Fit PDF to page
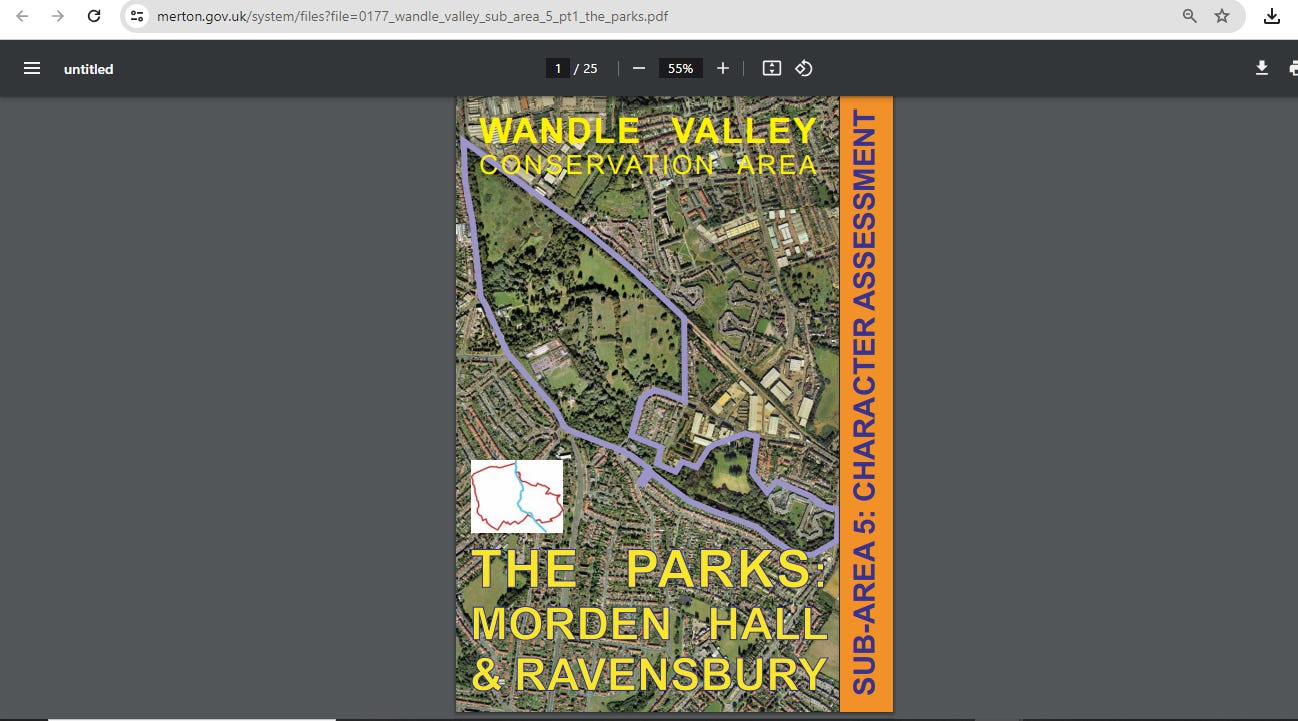The width and height of the screenshot is (1298, 721). (x=772, y=68)
